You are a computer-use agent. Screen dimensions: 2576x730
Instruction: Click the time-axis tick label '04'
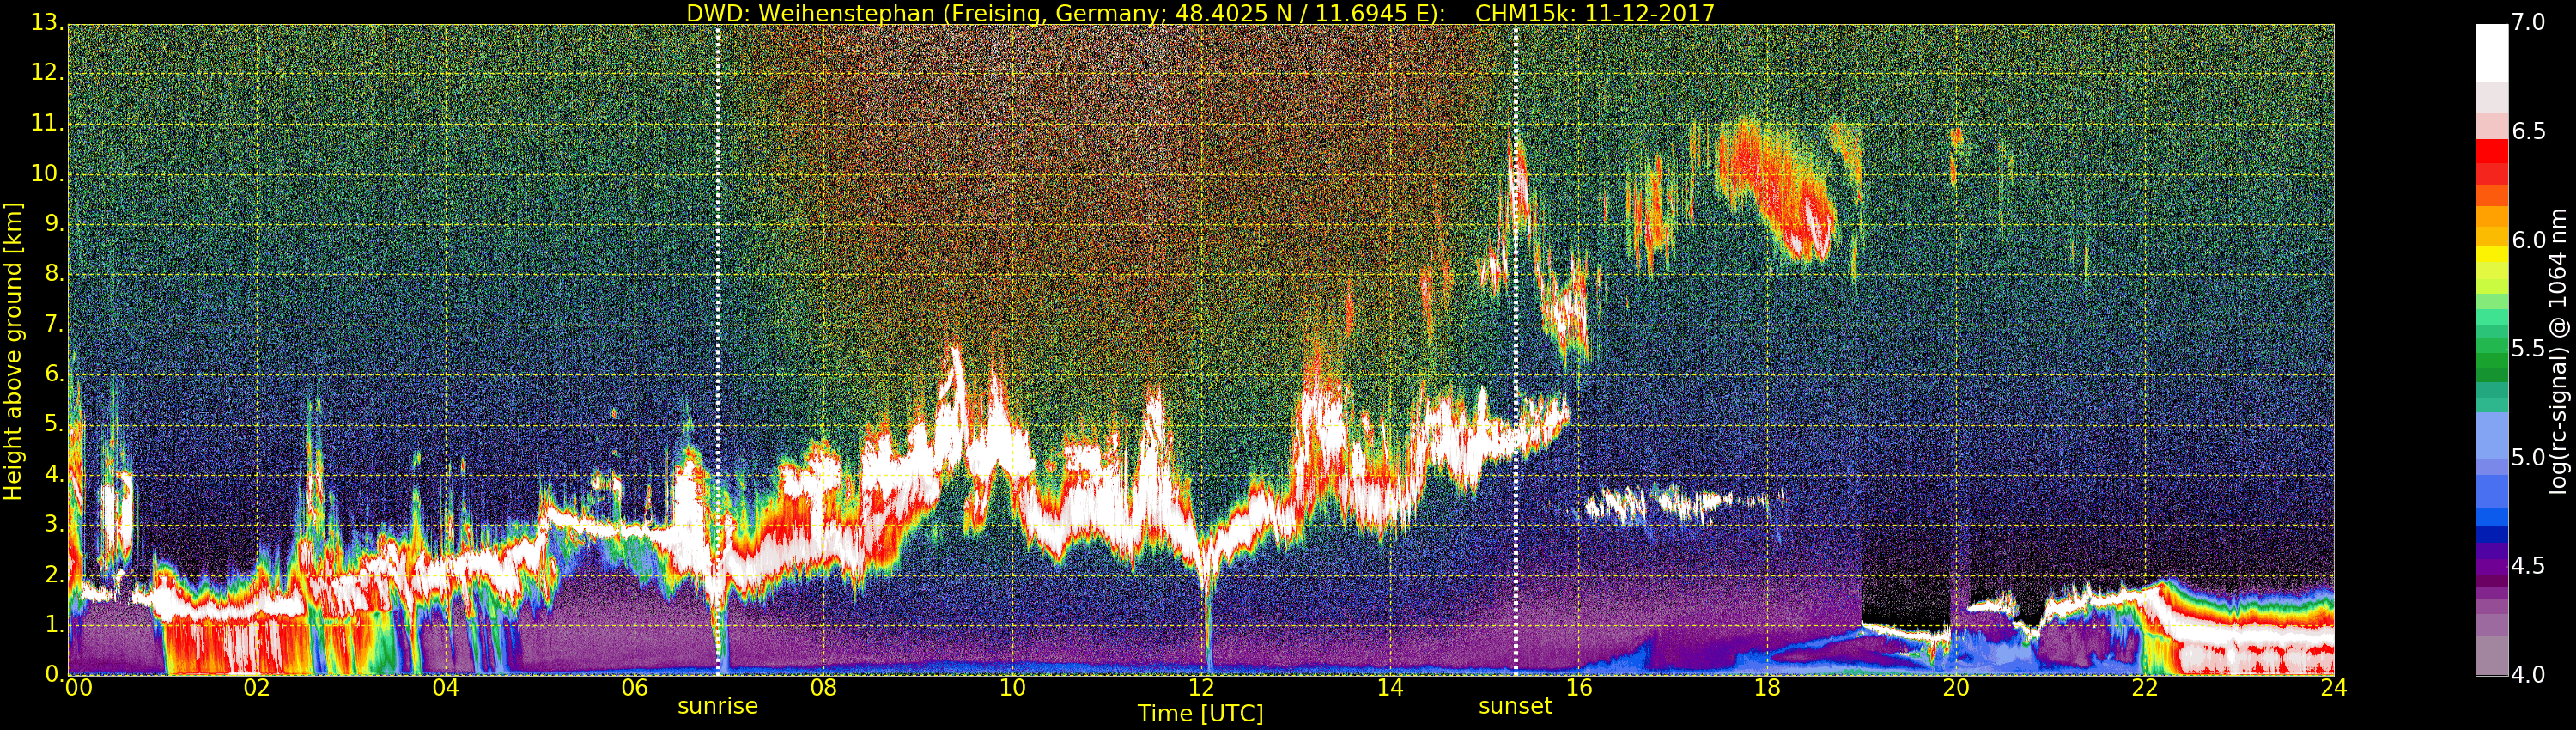(446, 687)
